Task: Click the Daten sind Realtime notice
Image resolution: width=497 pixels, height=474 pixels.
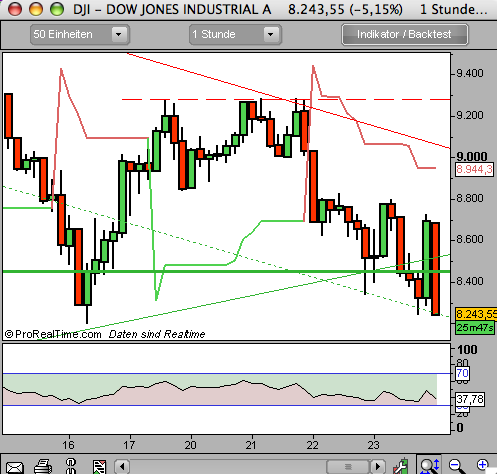Action: (157, 334)
